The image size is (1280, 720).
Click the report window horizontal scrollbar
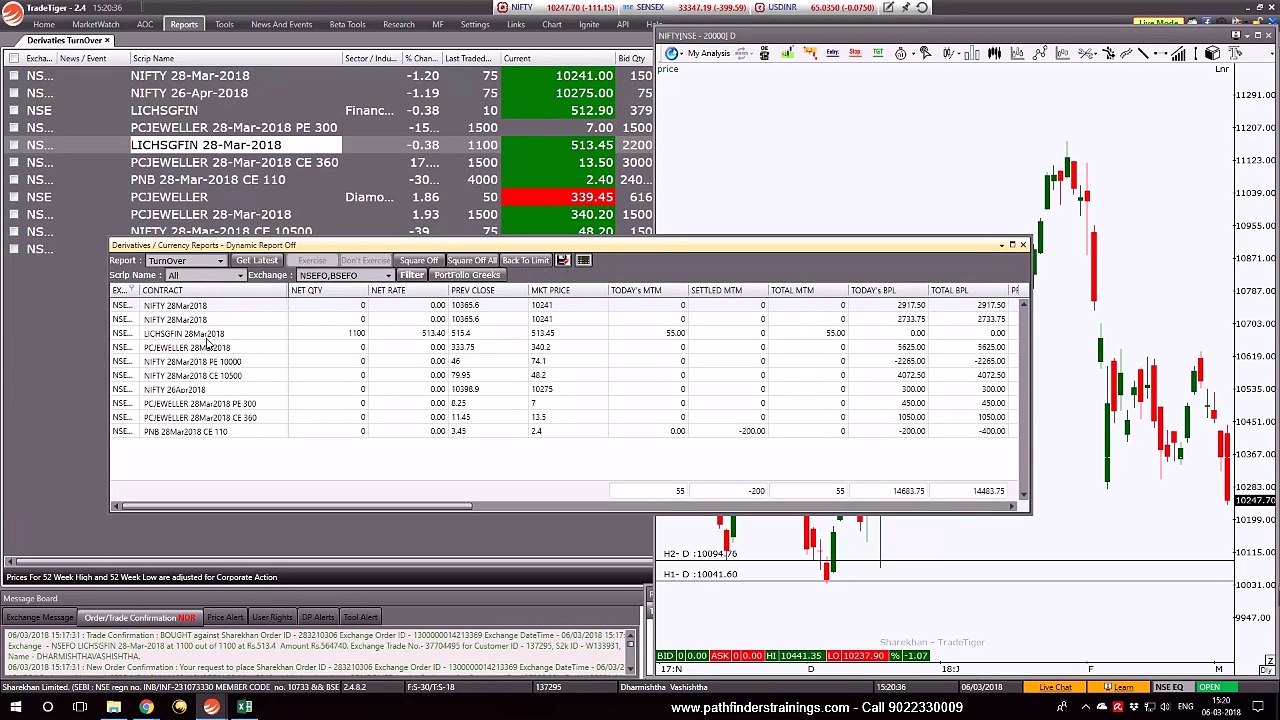[296, 506]
